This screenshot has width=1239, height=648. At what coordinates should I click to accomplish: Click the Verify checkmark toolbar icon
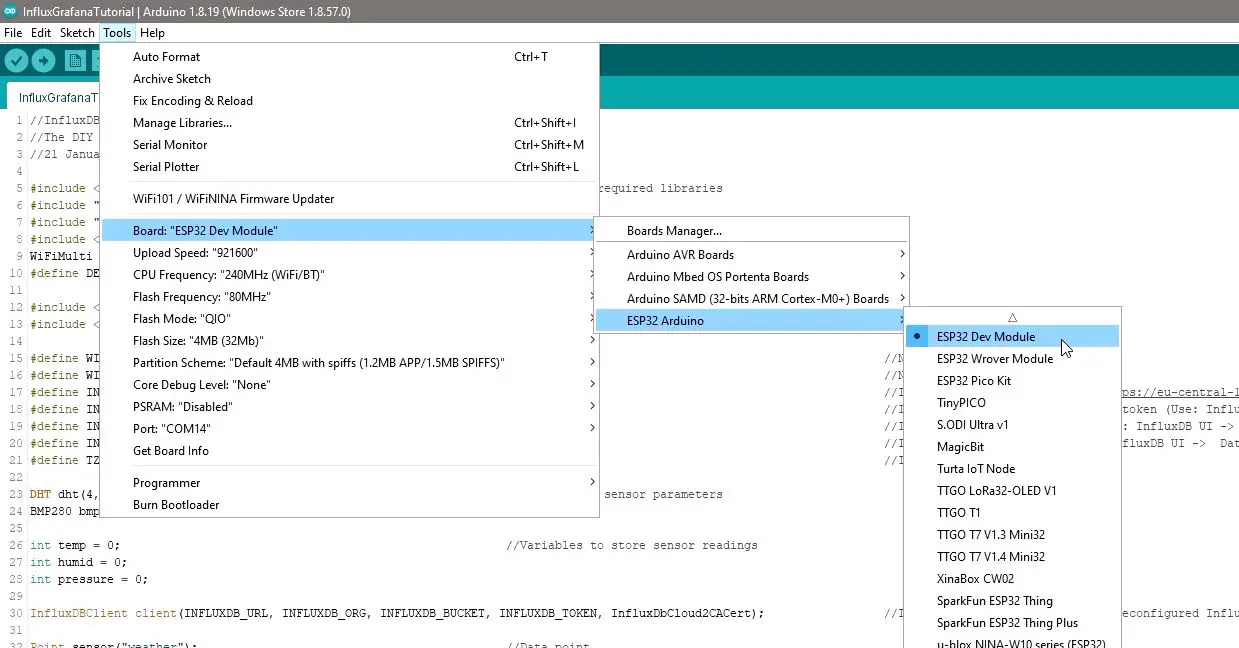pos(16,61)
